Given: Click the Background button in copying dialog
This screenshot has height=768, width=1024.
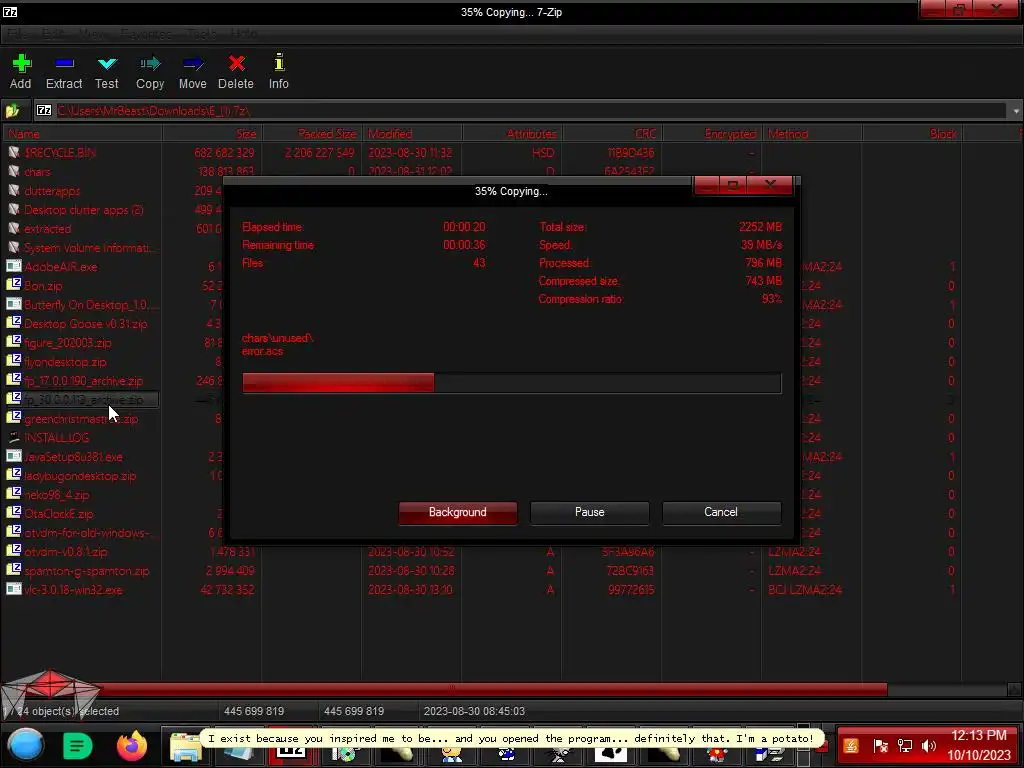Looking at the screenshot, I should pos(458,513).
